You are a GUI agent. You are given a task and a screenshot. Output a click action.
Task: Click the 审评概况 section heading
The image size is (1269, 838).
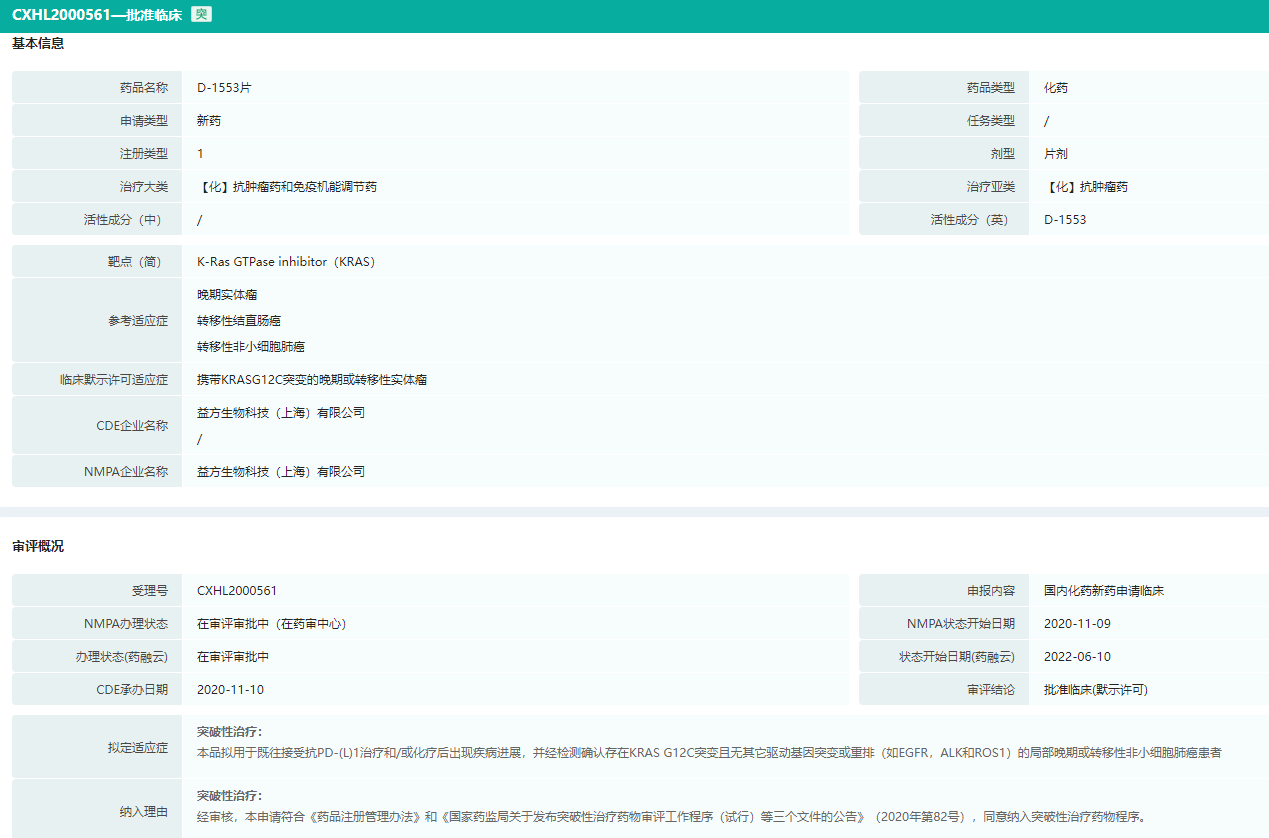(38, 546)
